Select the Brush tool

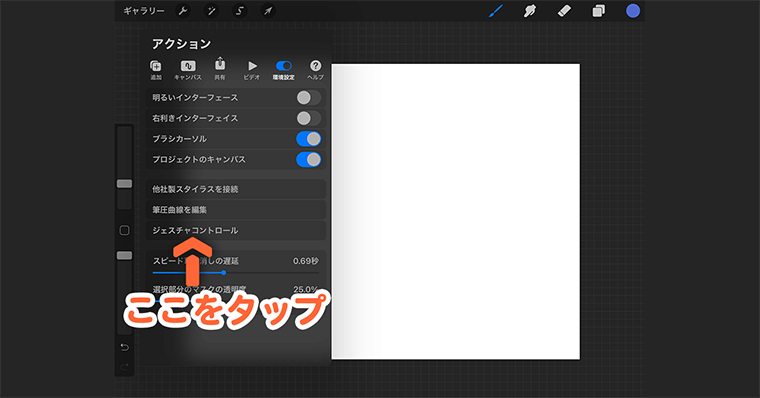pos(495,11)
